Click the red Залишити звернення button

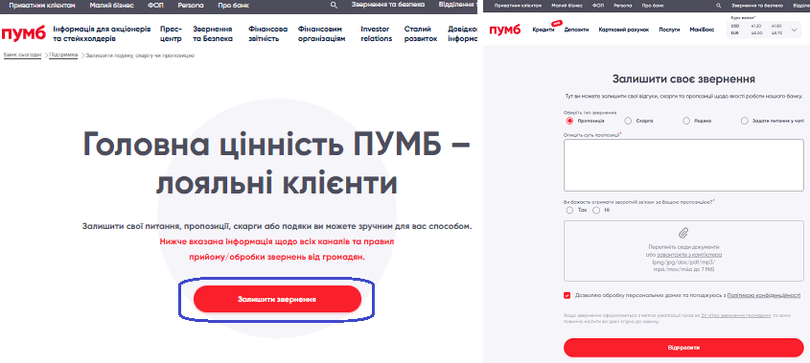point(277,299)
